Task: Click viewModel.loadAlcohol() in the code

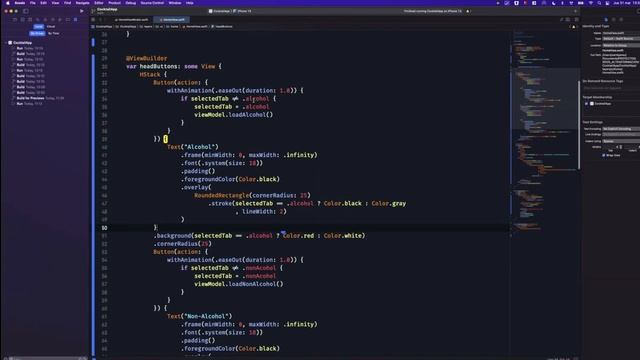Action: click(x=233, y=115)
